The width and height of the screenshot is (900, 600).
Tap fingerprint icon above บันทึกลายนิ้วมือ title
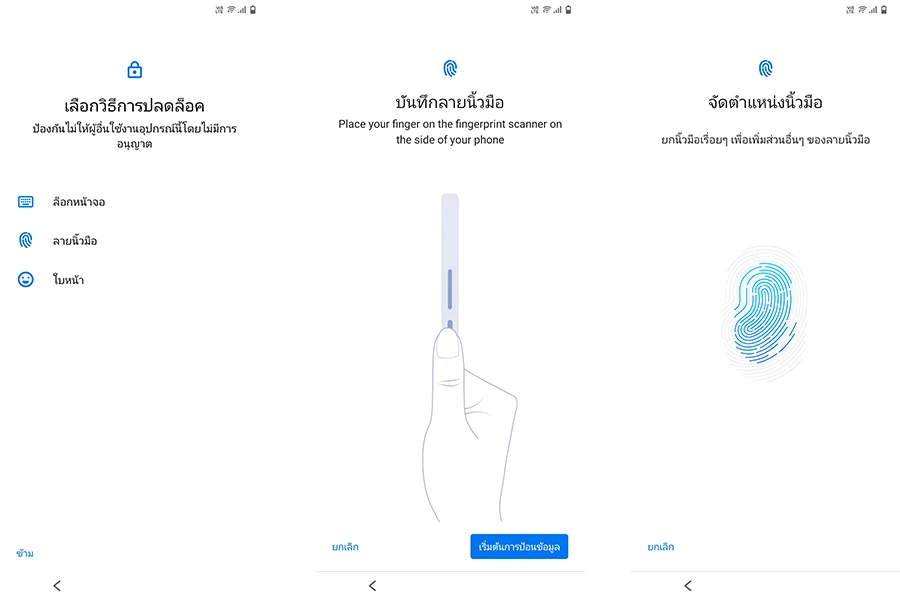point(450,68)
